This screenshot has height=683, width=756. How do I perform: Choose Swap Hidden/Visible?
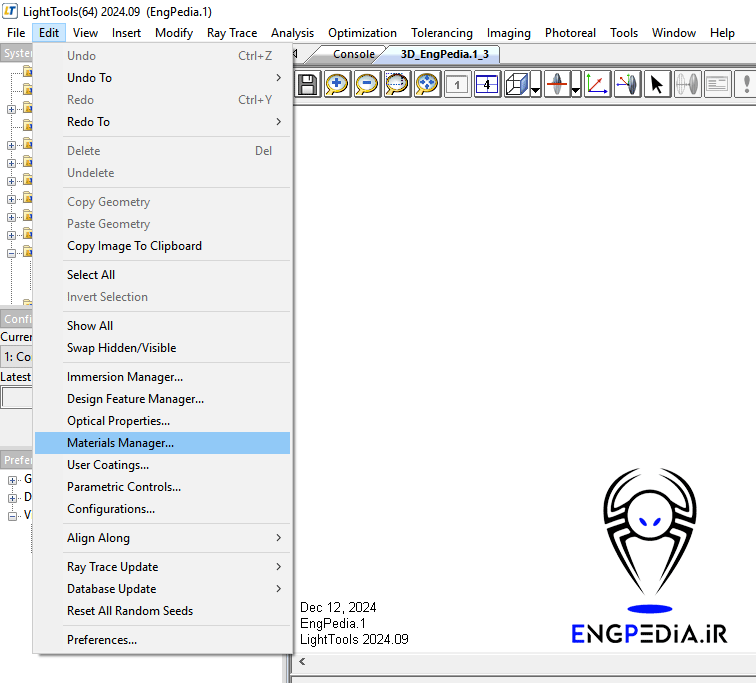162,348
